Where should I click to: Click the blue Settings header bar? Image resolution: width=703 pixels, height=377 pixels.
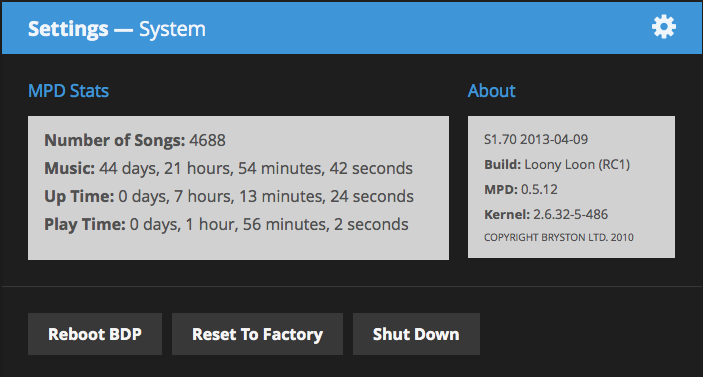coord(352,28)
